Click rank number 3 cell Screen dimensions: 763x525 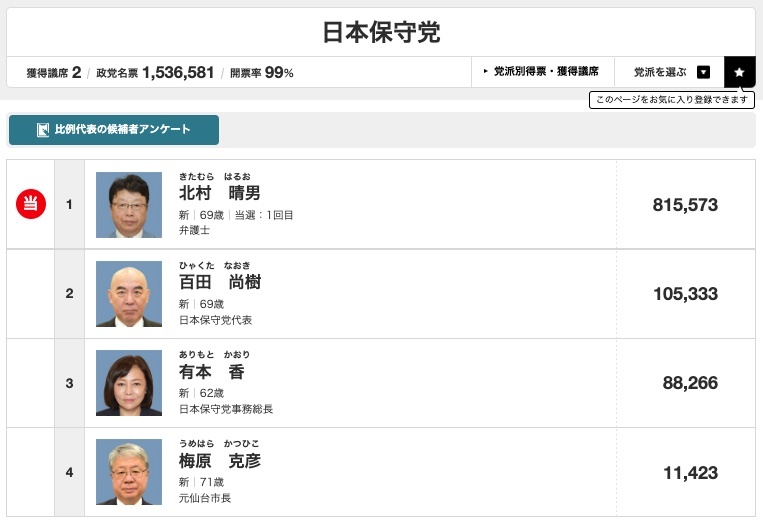70,383
